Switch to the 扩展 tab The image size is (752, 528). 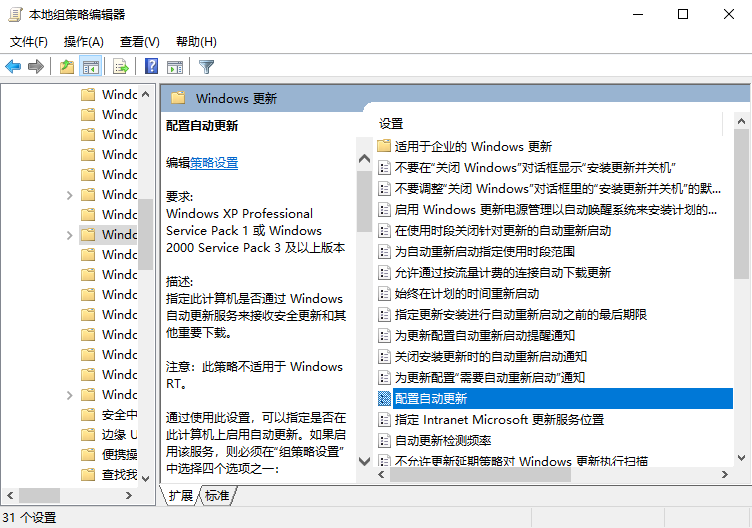point(180,495)
